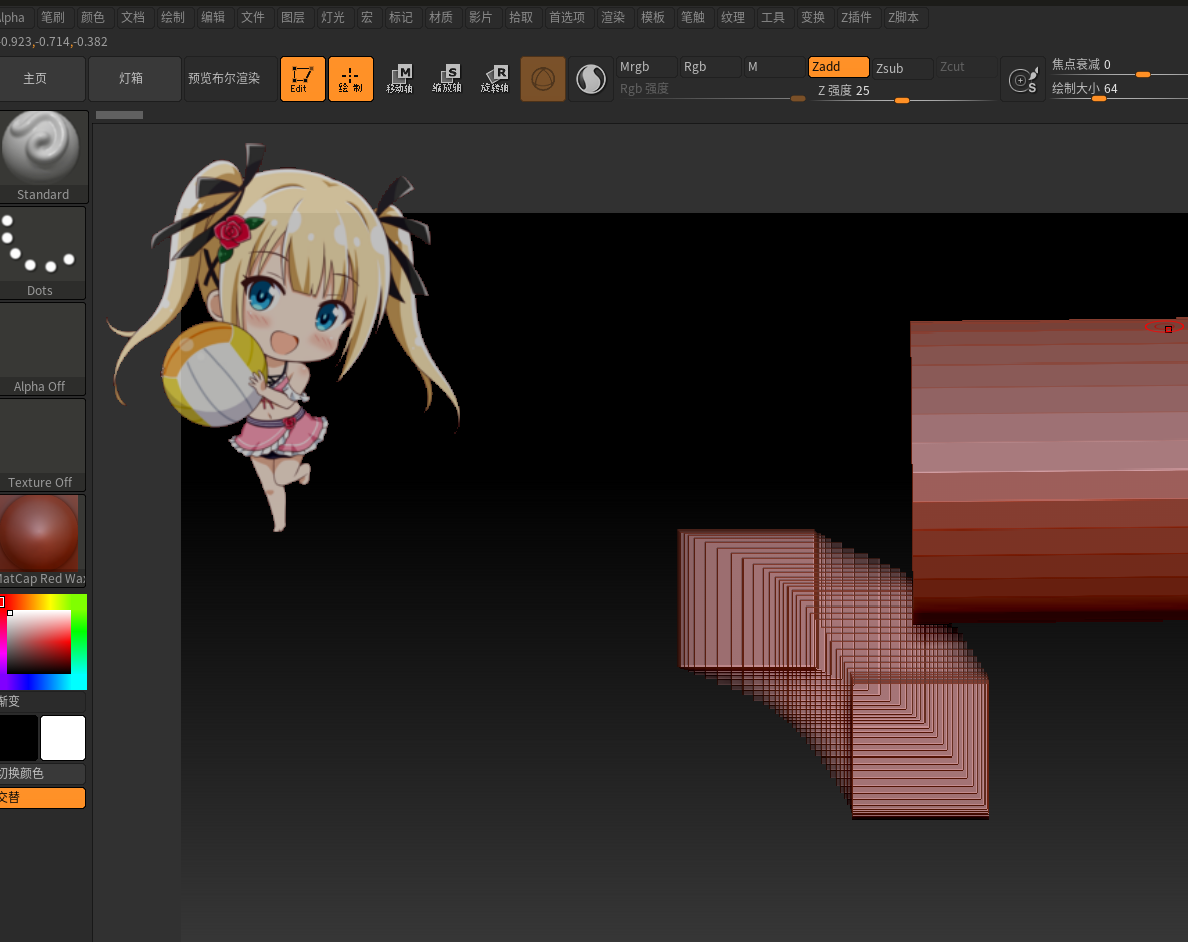Screen dimensions: 1188x942
Task: Toggle the 交替 alternate button
Action: pyautogui.click(x=42, y=797)
